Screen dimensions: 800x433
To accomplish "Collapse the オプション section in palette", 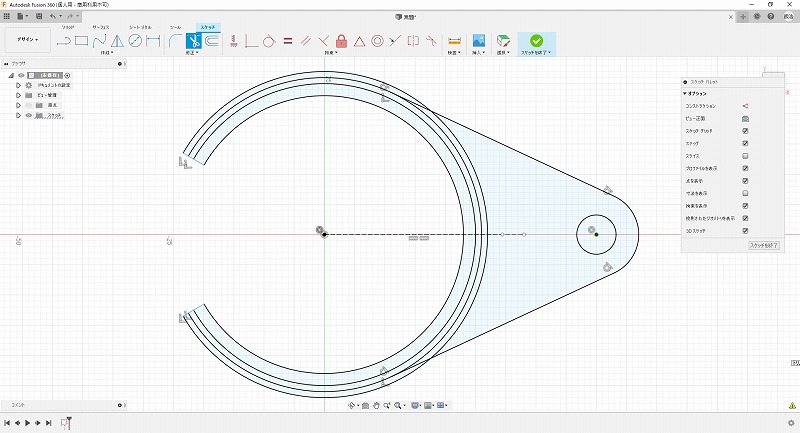I will [x=686, y=93].
